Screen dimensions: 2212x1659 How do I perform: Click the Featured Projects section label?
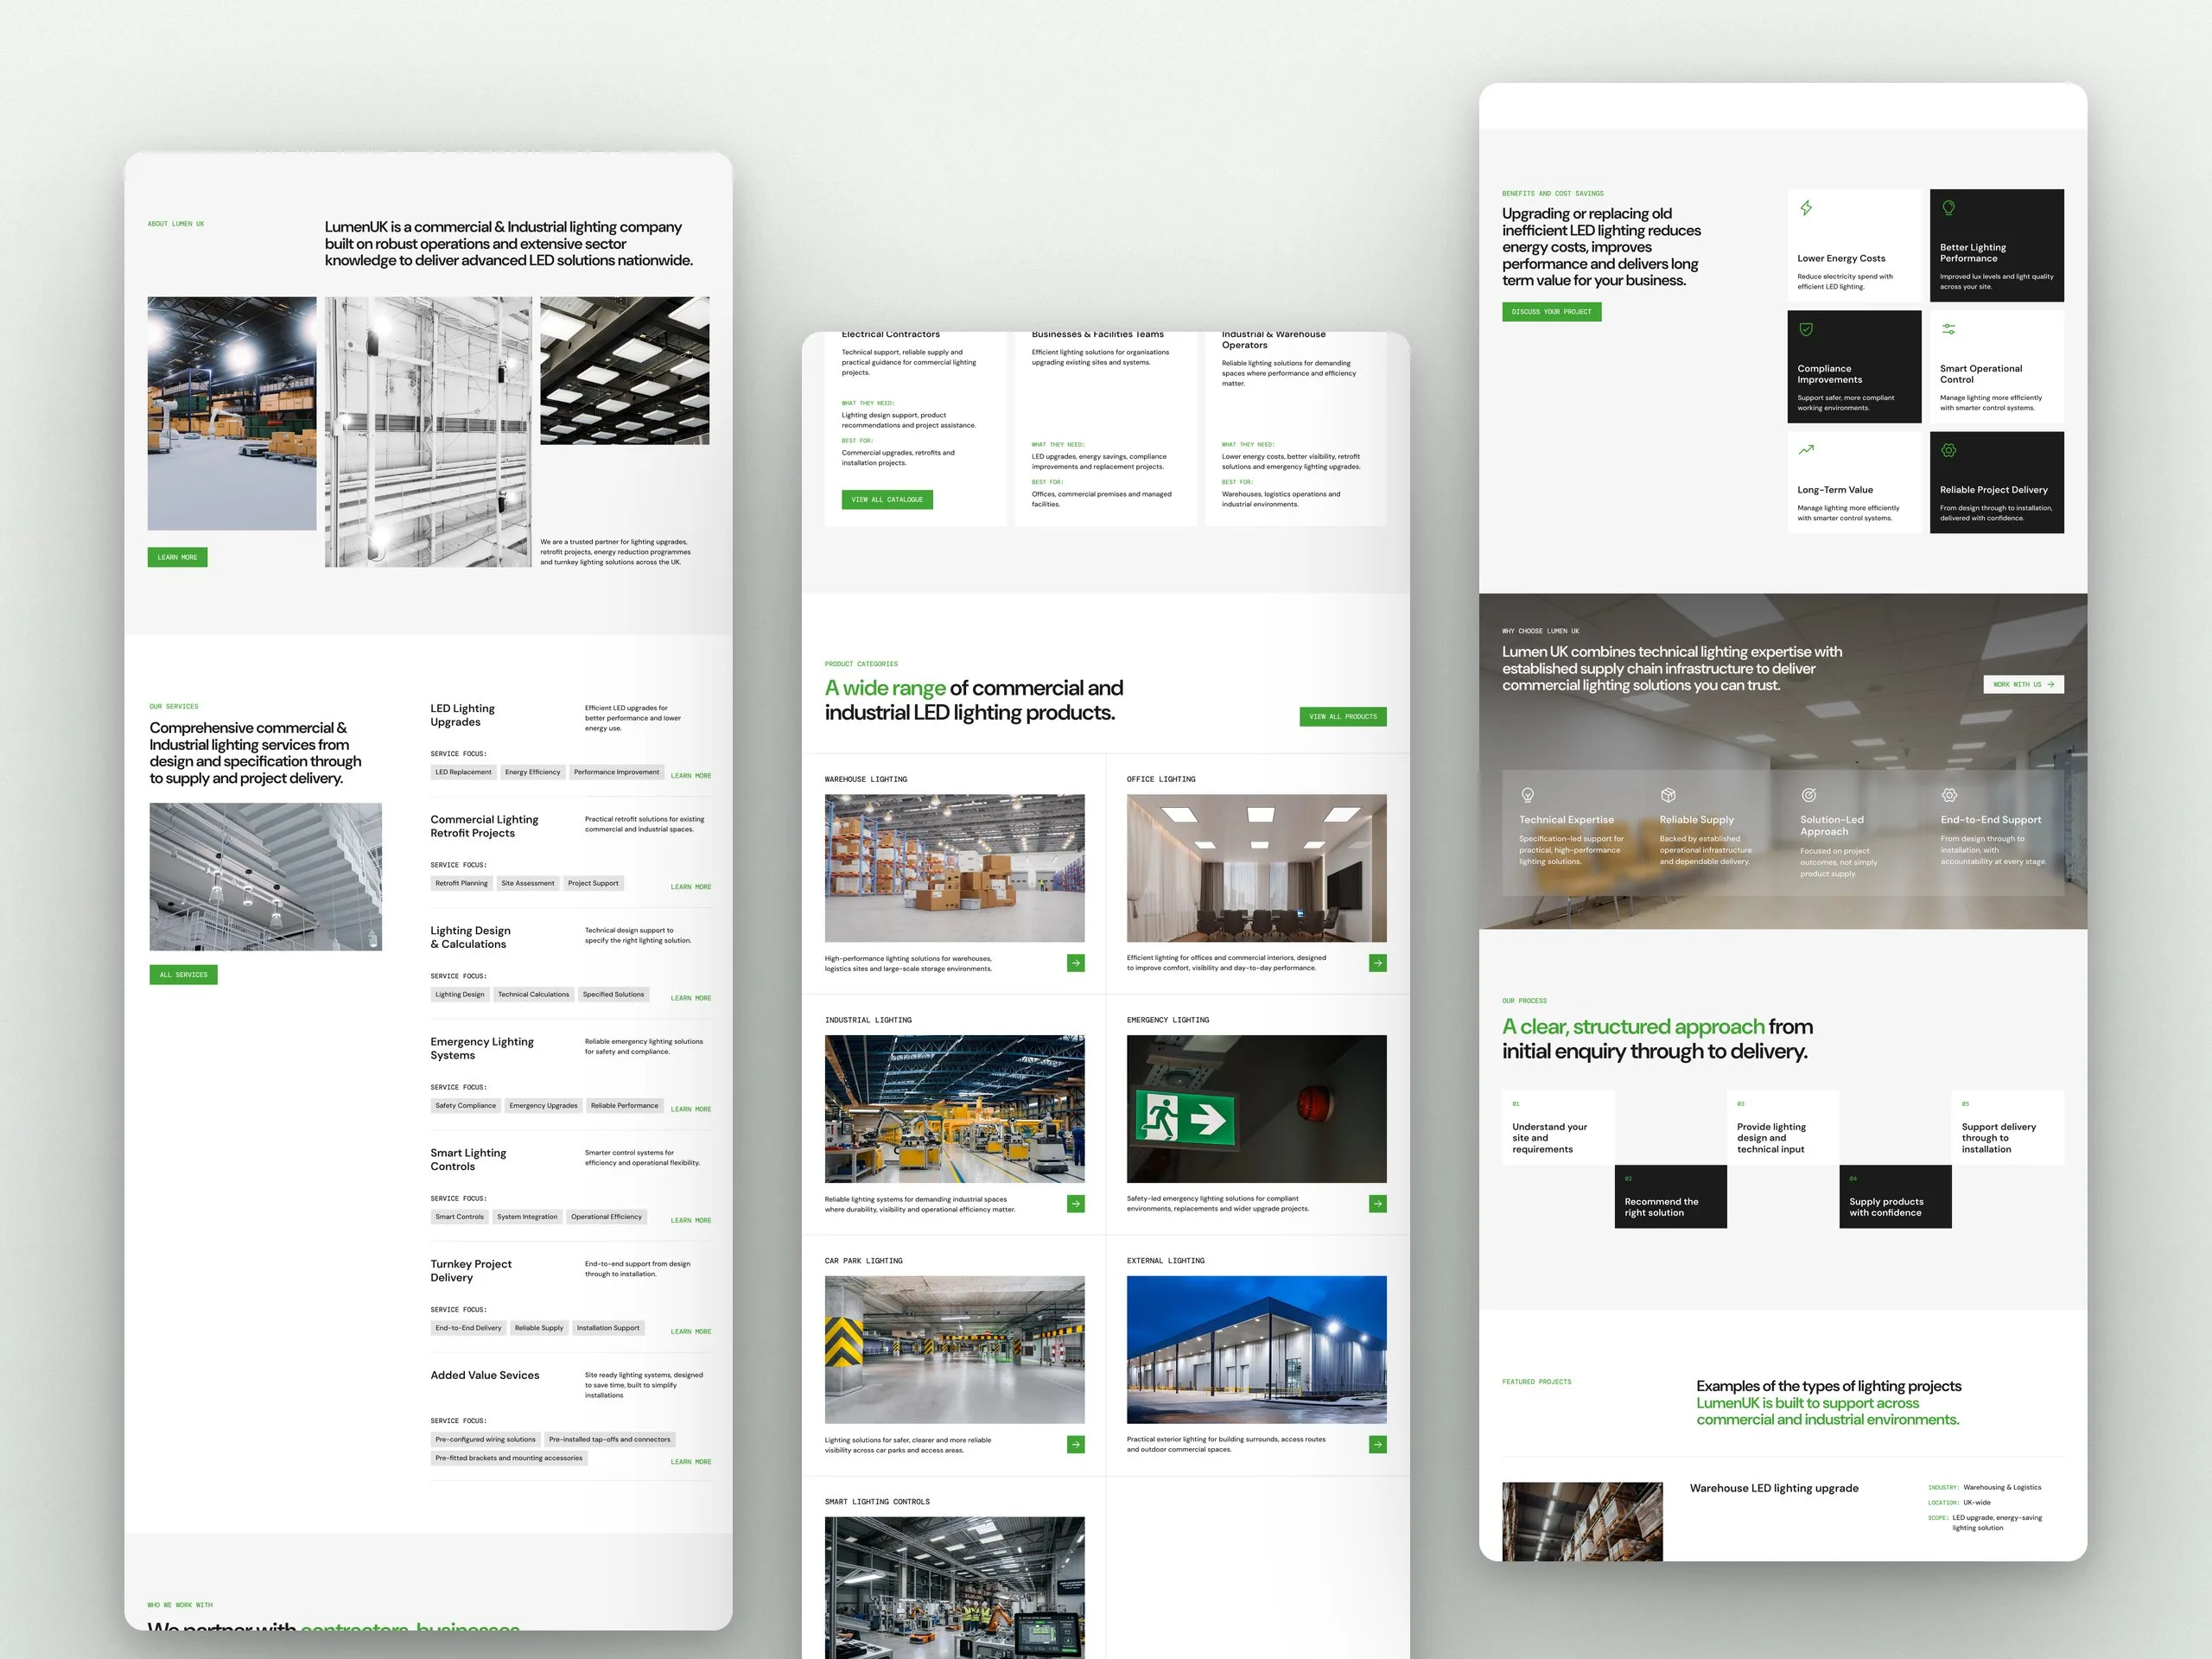coord(1536,1382)
